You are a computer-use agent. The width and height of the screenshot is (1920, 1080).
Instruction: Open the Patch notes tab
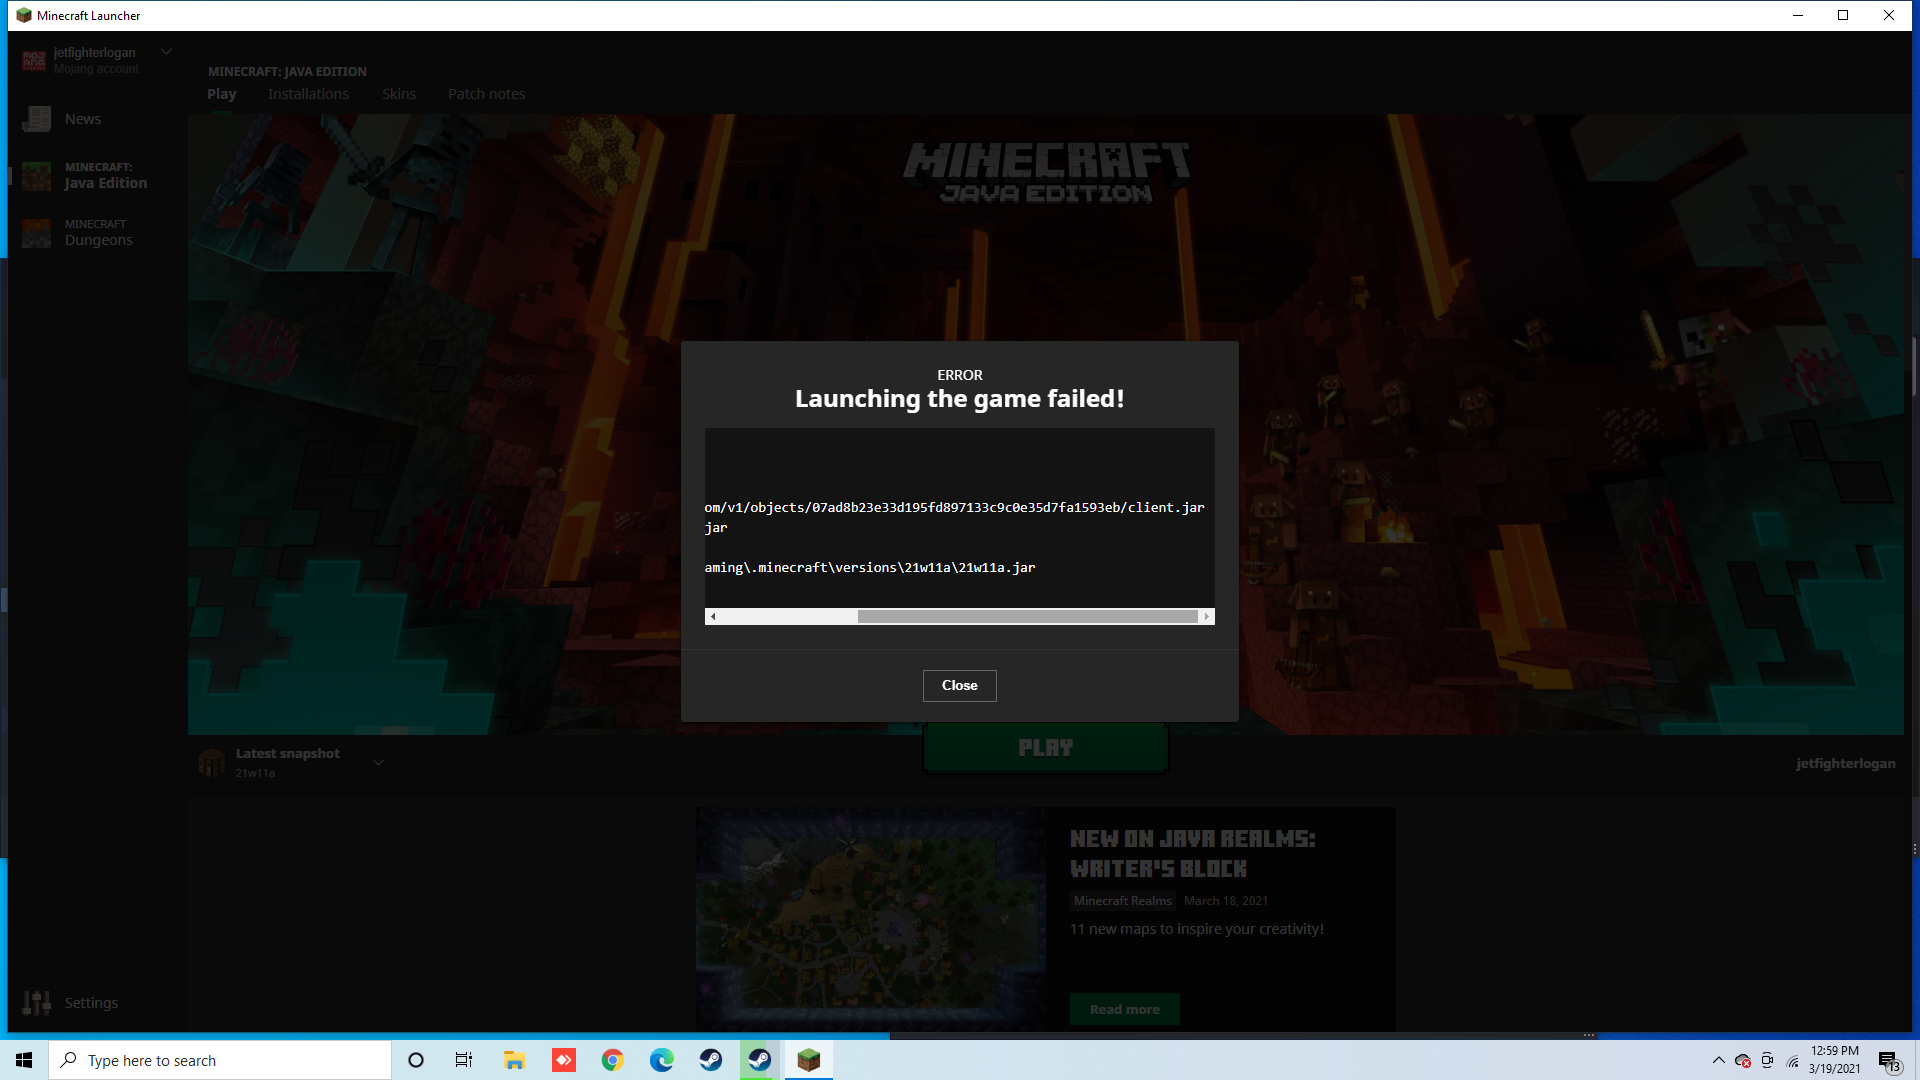pos(486,94)
